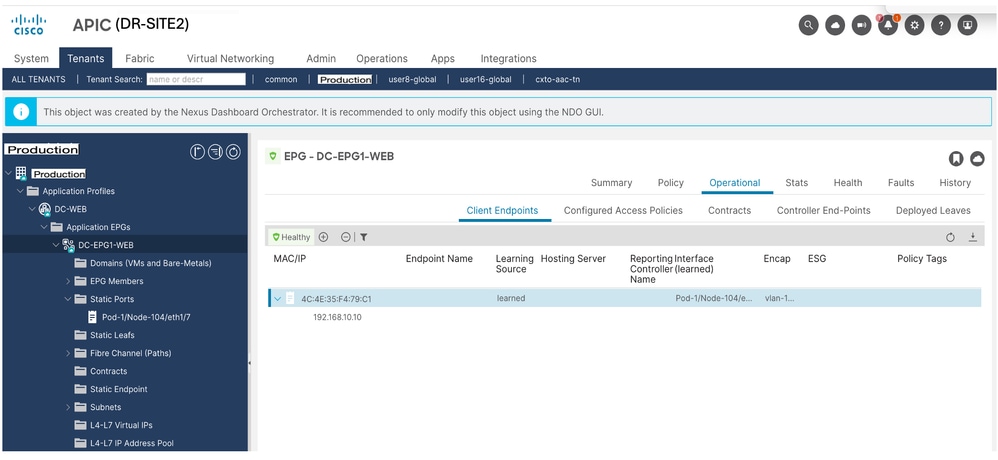The image size is (998, 460).
Task: Open the Operations menu tab
Action: (382, 59)
